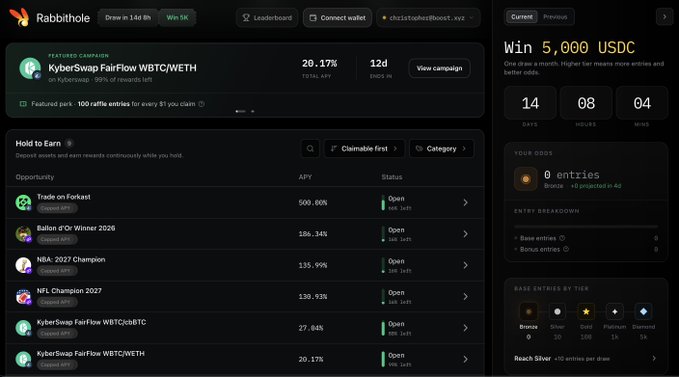Click the Base entries info icon

coord(562,238)
